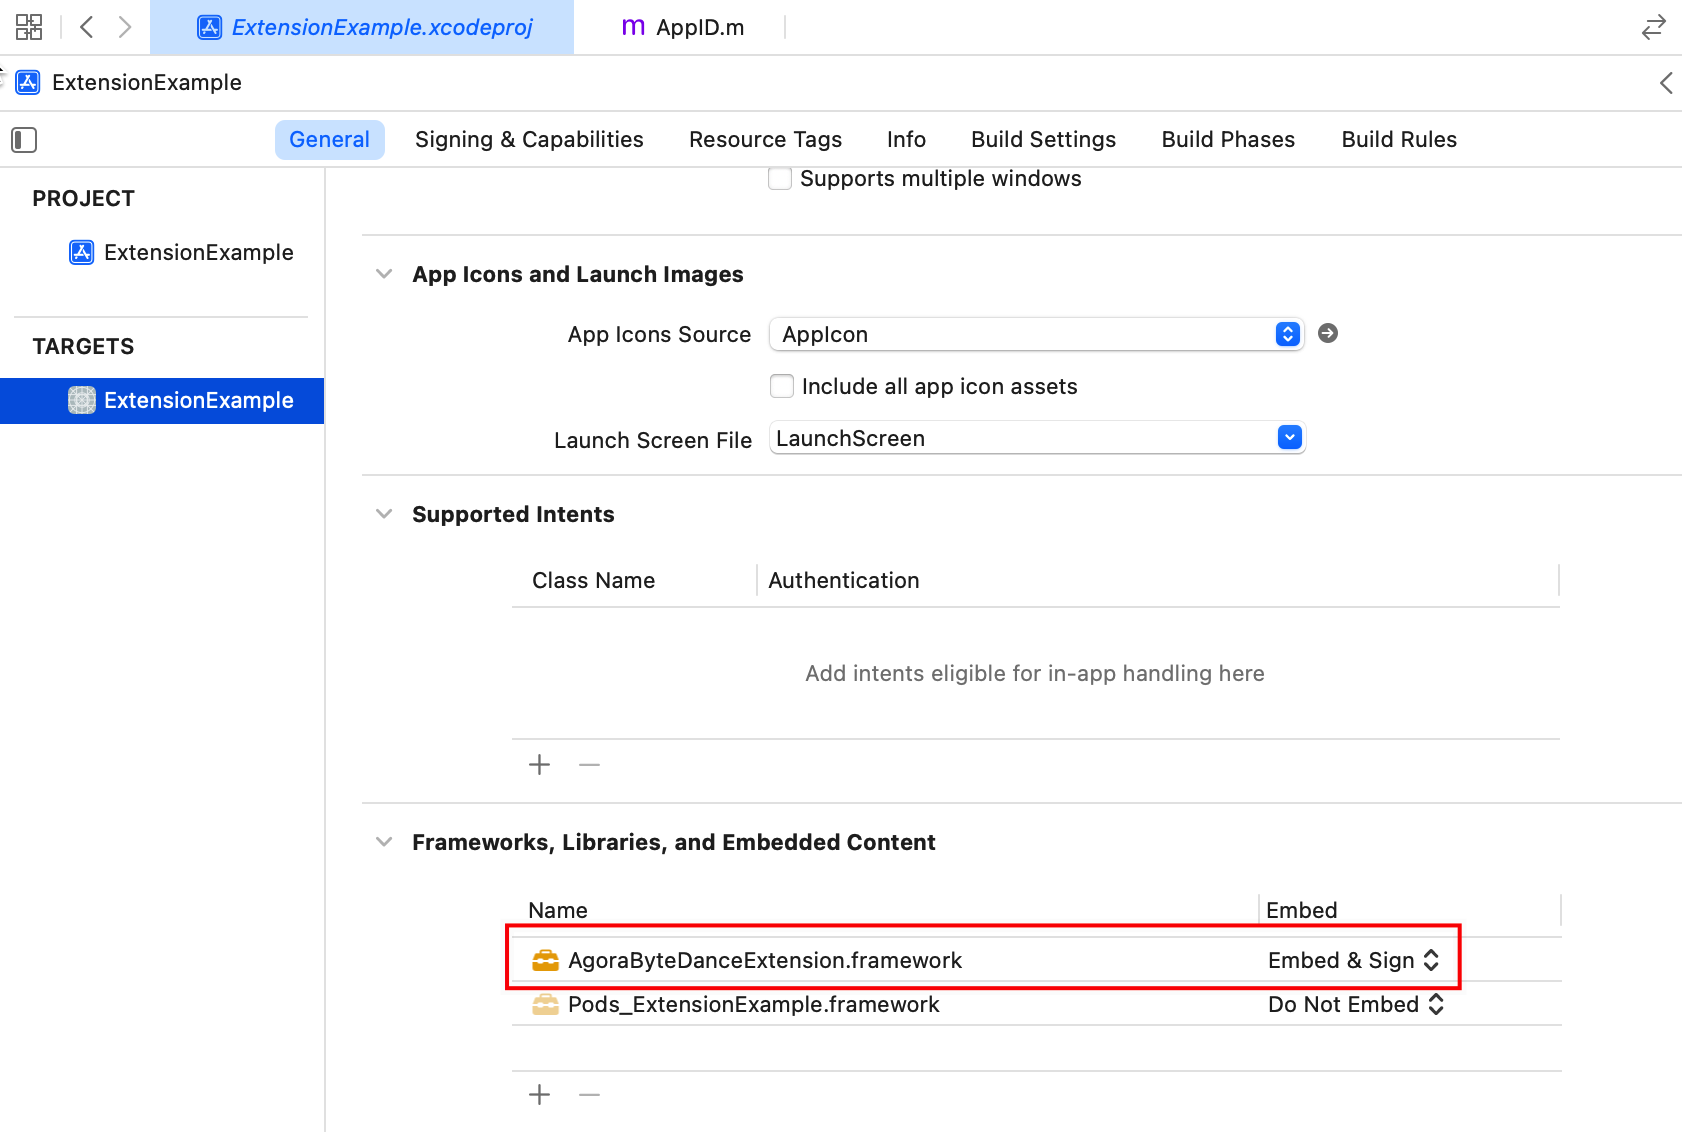This screenshot has height=1132, width=1682.
Task: Add a framework with plus button
Action: [540, 1095]
